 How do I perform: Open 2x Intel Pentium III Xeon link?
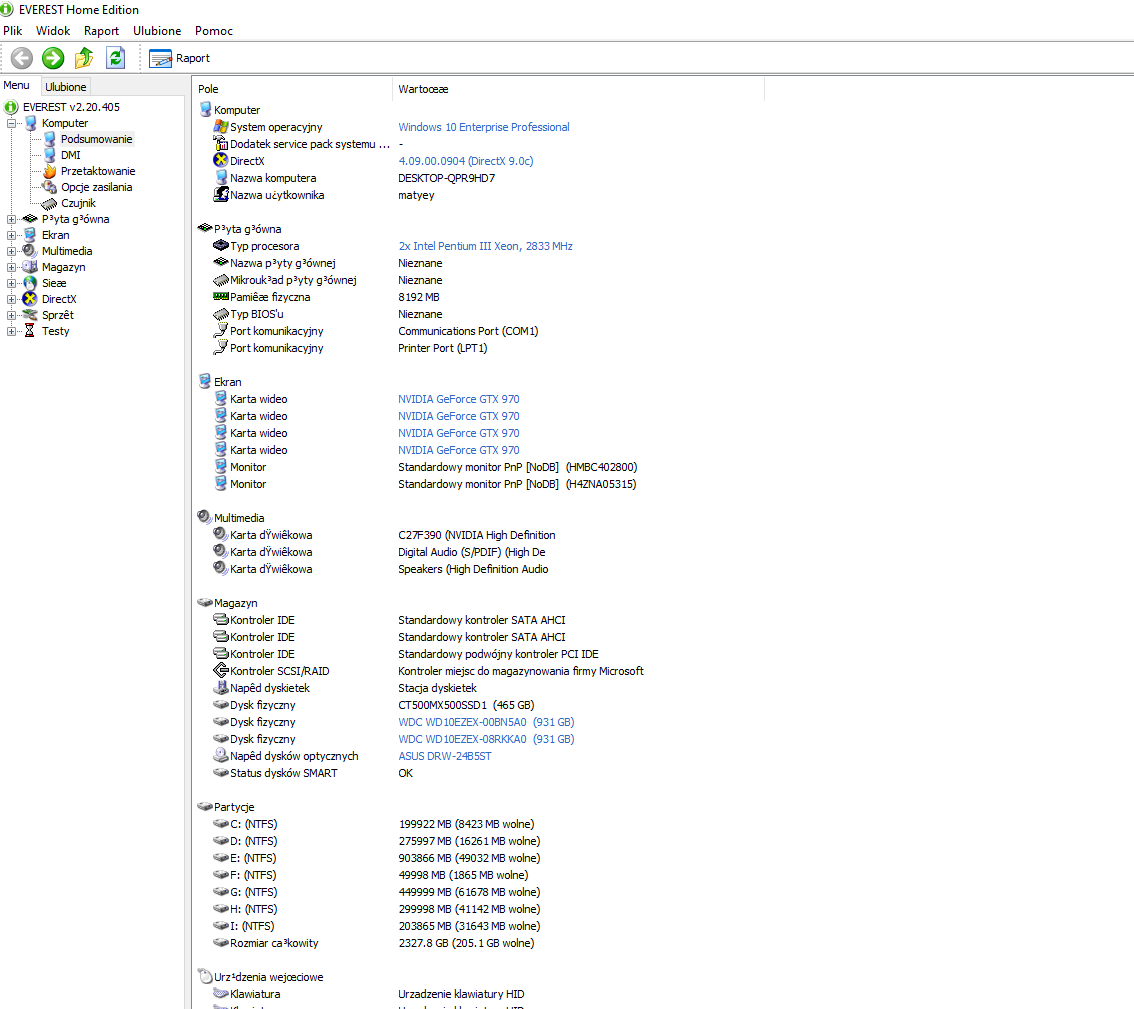(485, 246)
